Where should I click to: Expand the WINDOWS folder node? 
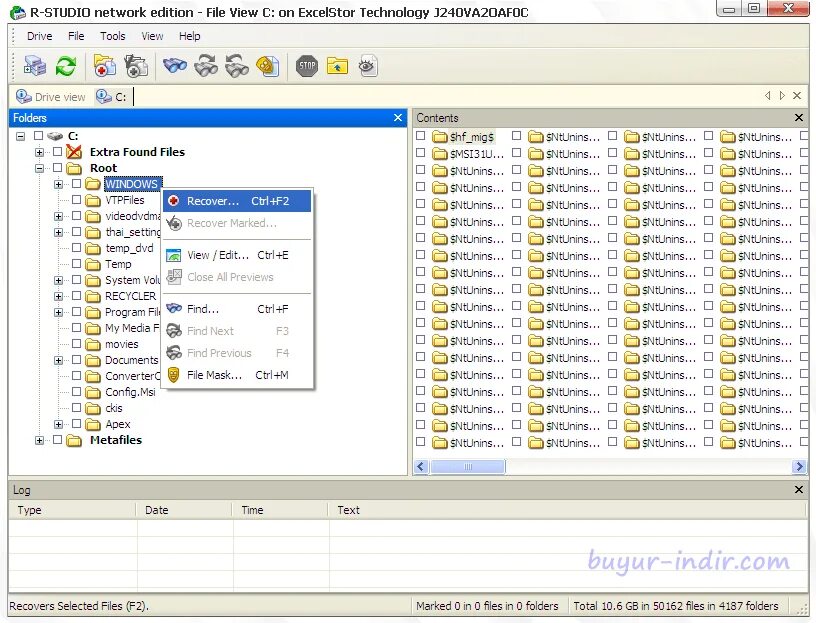[58, 184]
